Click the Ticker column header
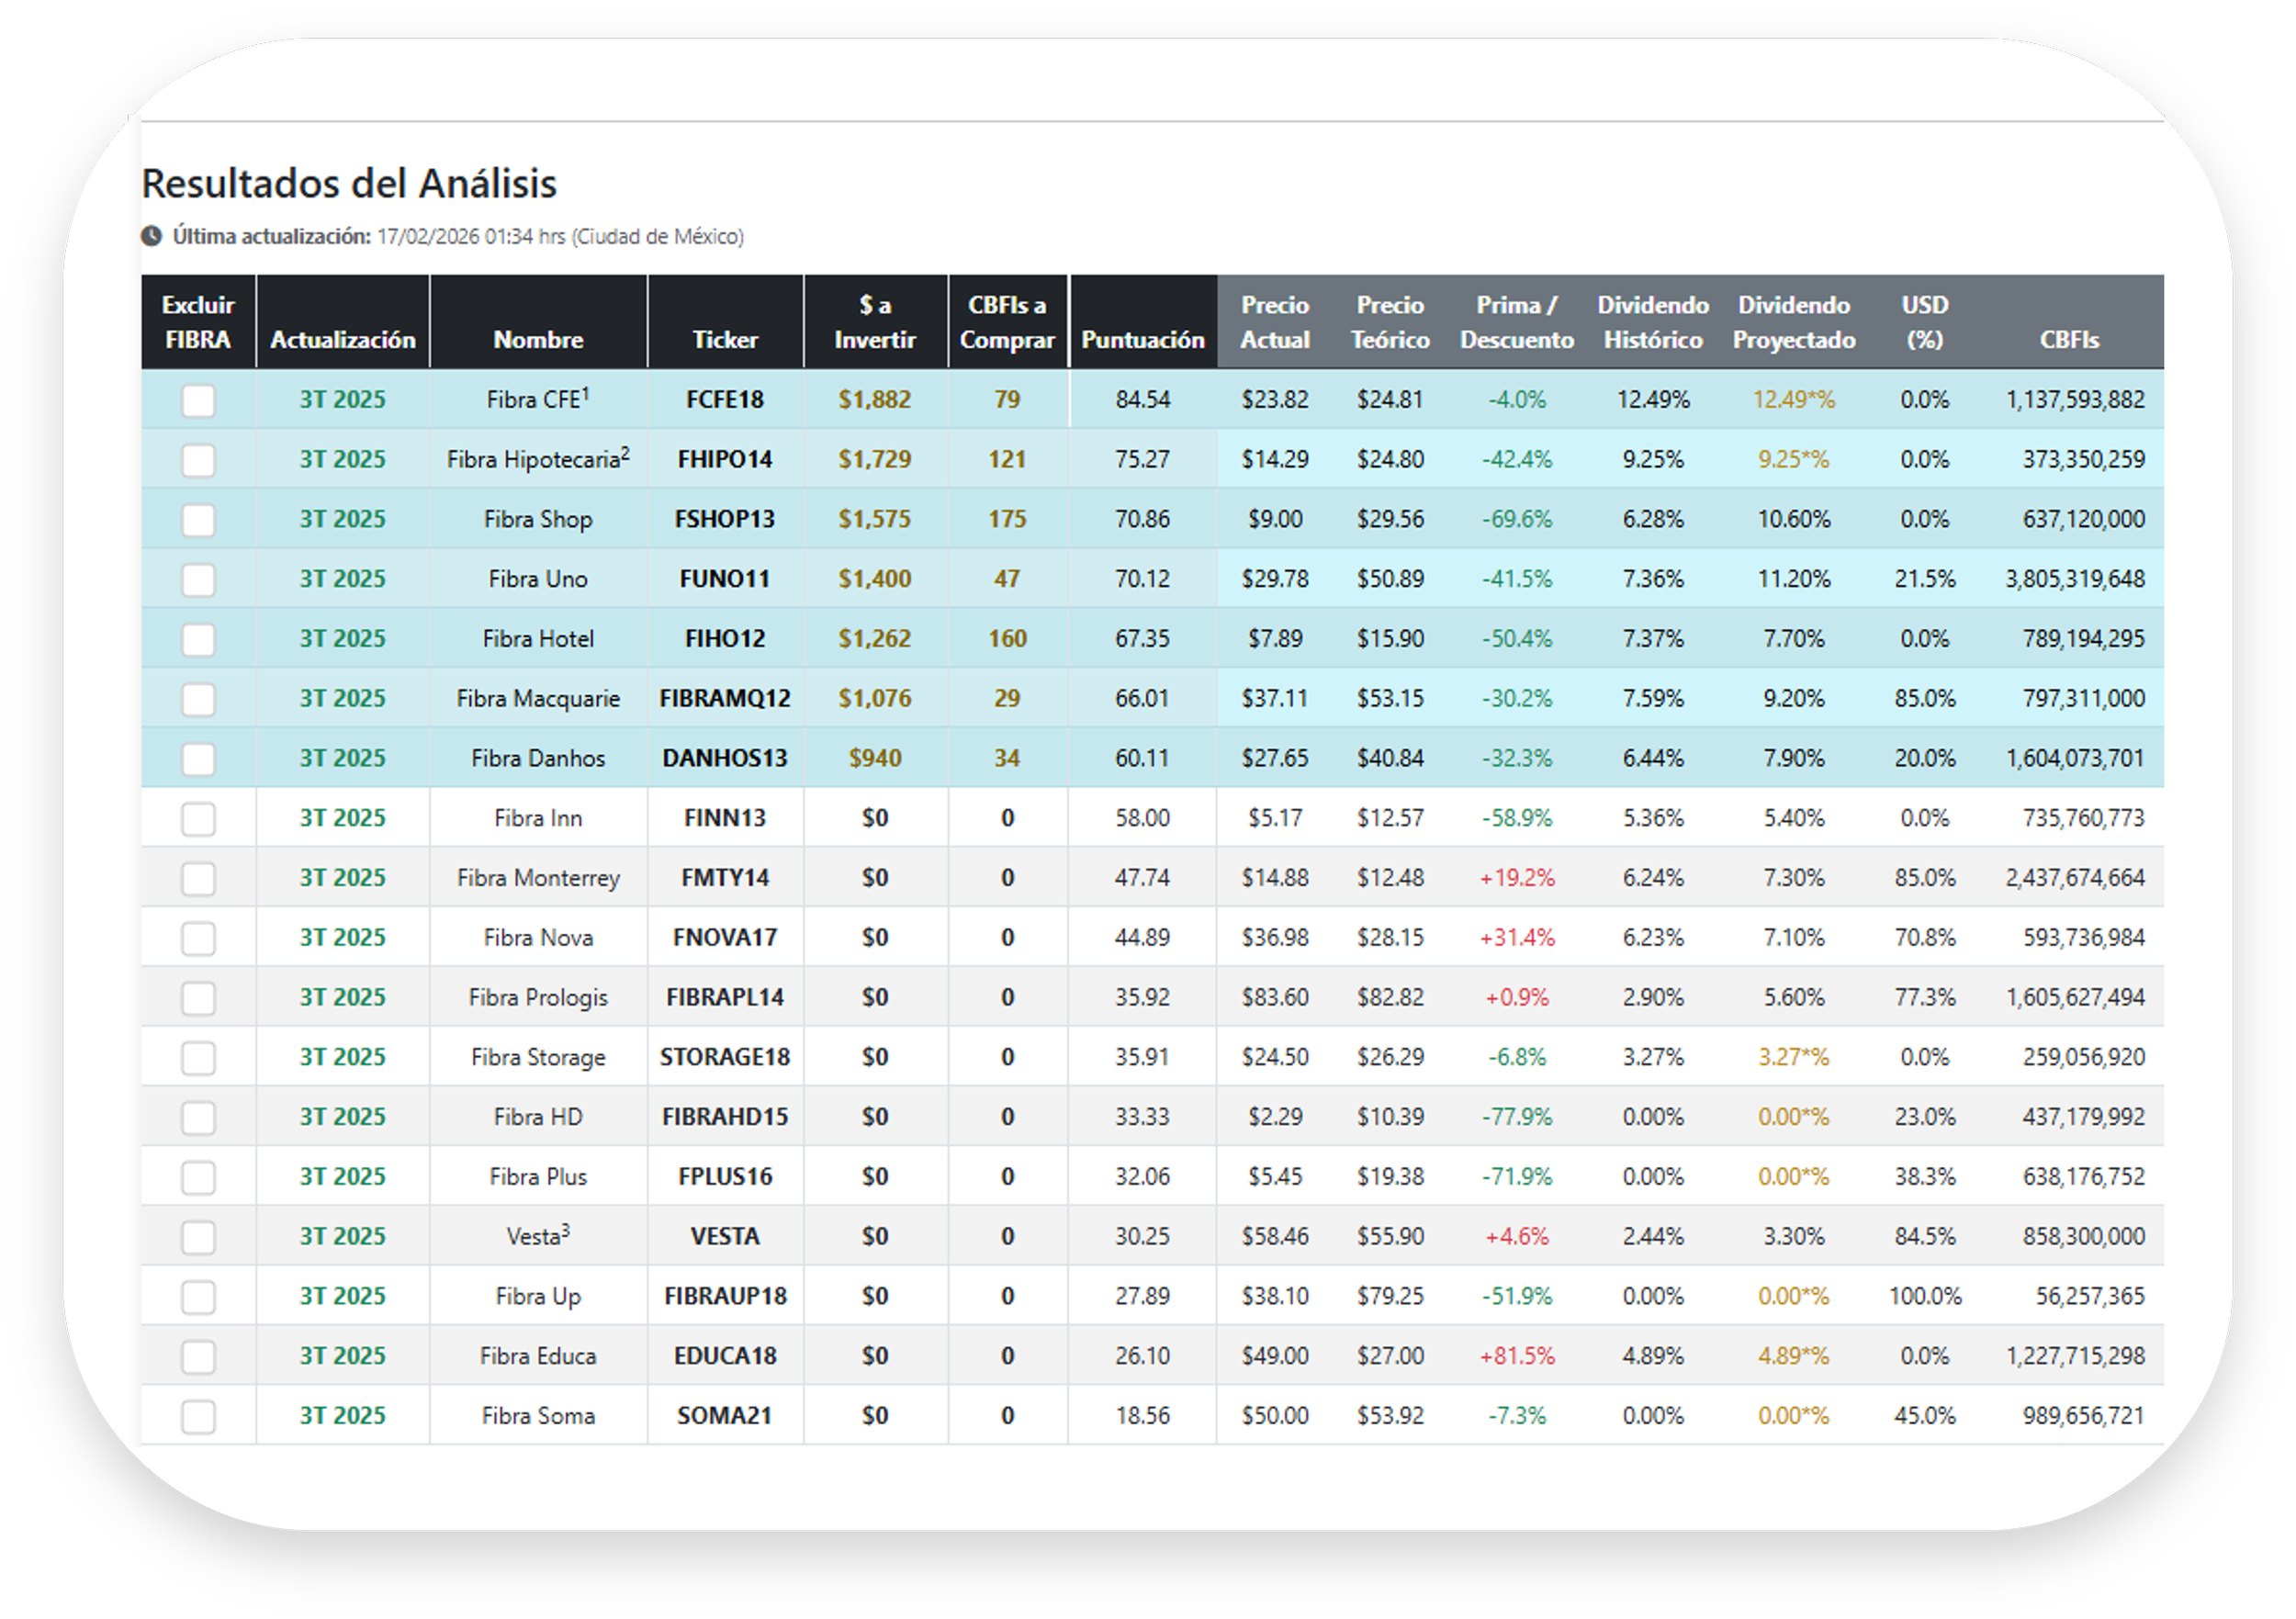Viewport: 2296px width, 1619px height. 725,340
